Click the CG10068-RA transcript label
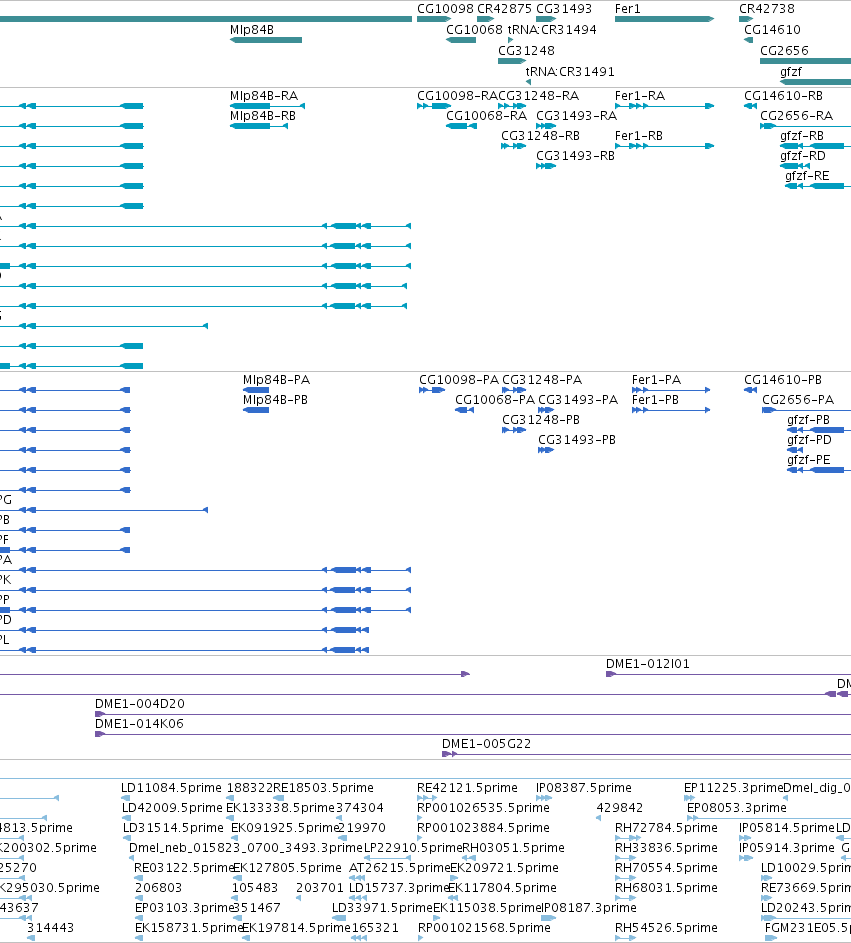 pos(487,115)
